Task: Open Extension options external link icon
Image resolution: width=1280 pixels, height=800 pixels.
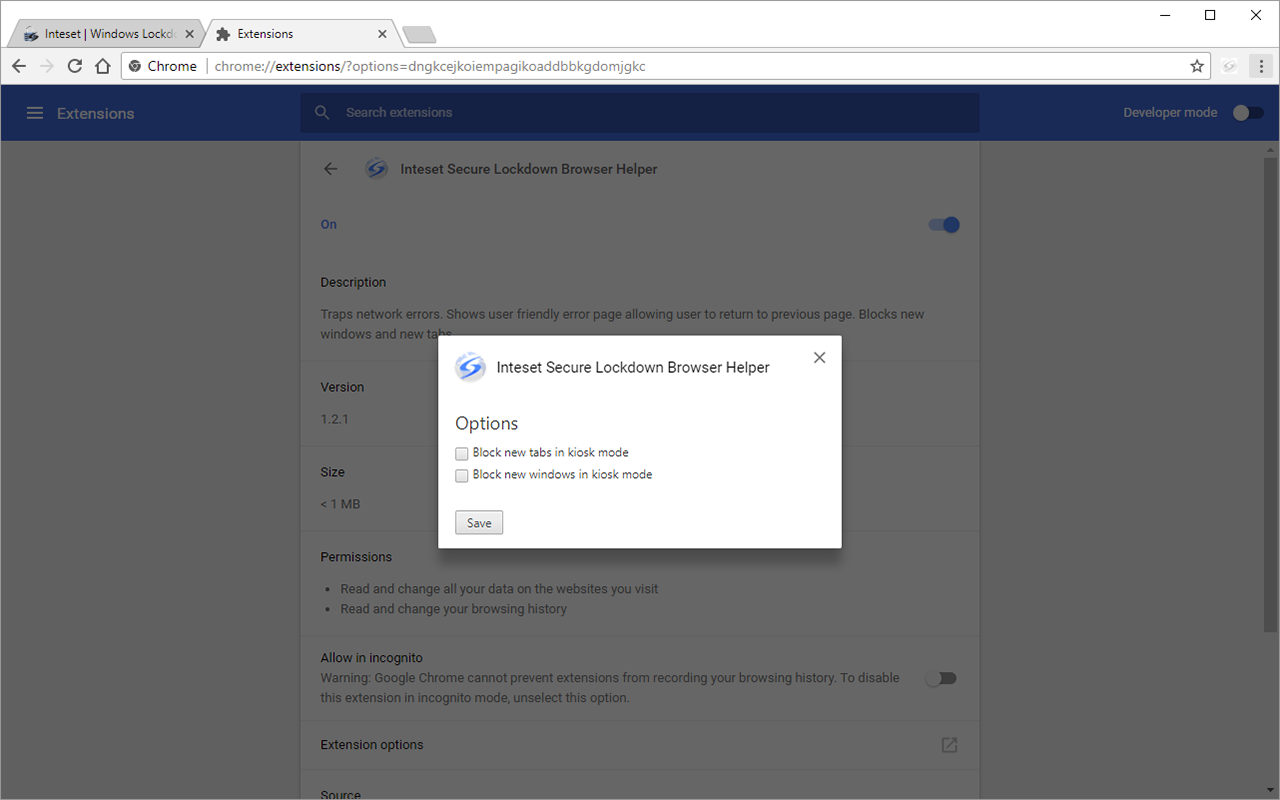Action: pyautogui.click(x=949, y=745)
